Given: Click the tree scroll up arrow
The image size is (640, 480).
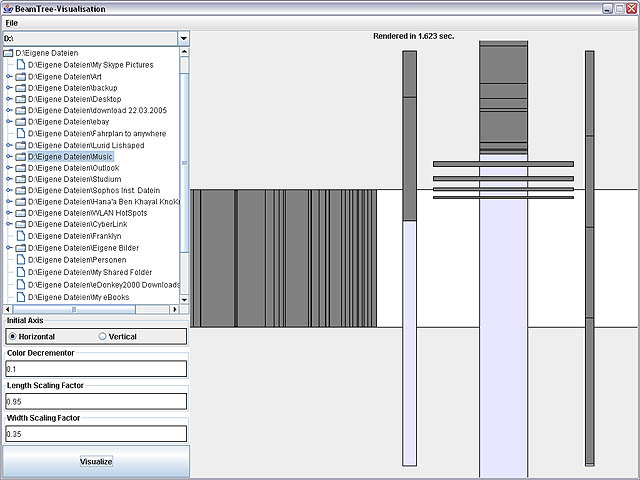Looking at the screenshot, I should point(184,52).
